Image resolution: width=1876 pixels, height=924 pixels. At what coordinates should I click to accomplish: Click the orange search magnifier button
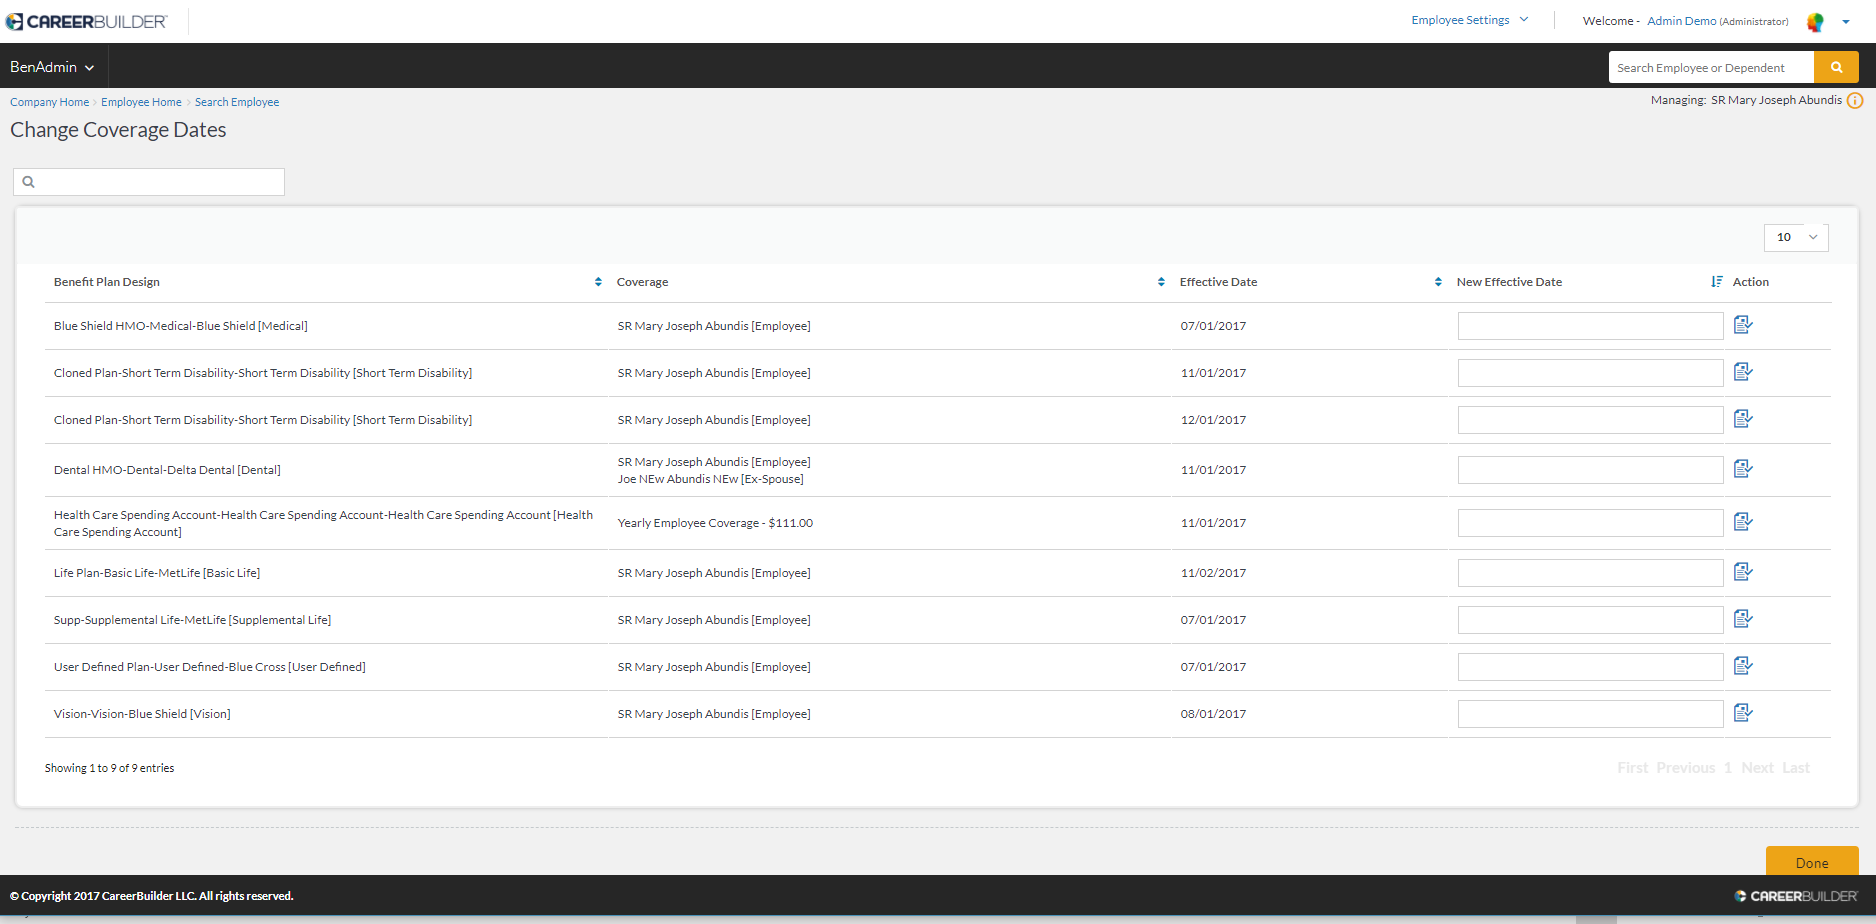1836,67
